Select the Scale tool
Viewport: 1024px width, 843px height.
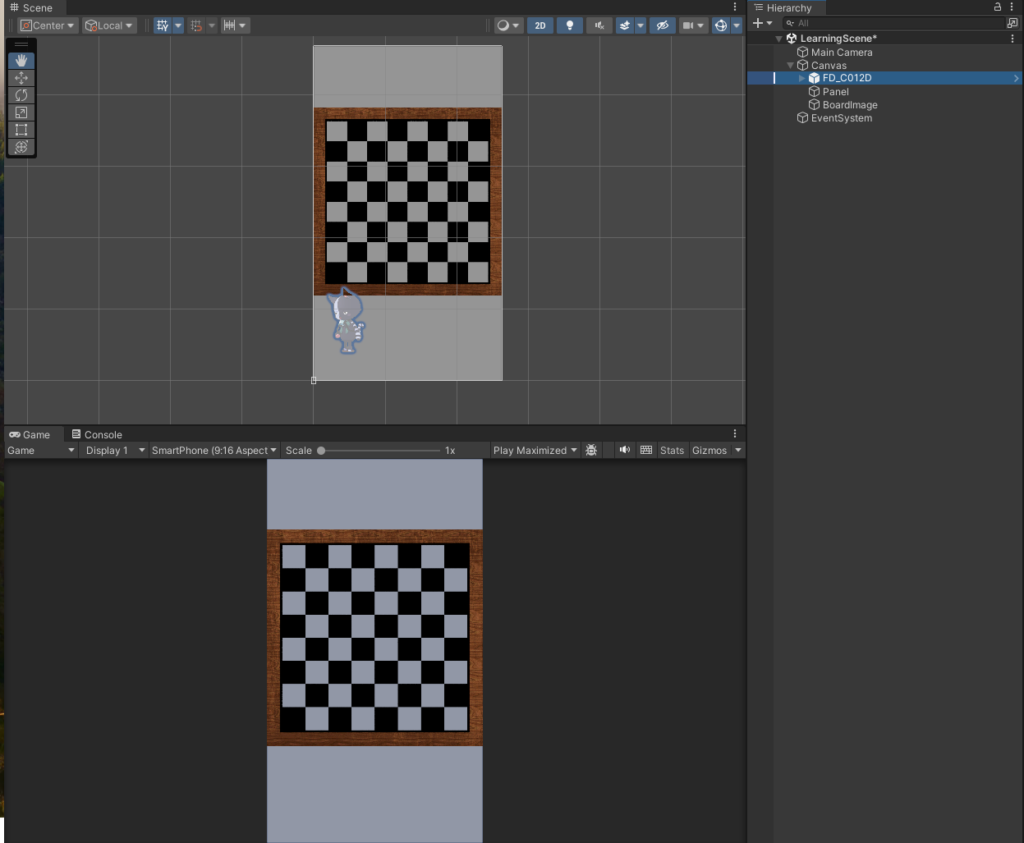coord(21,112)
